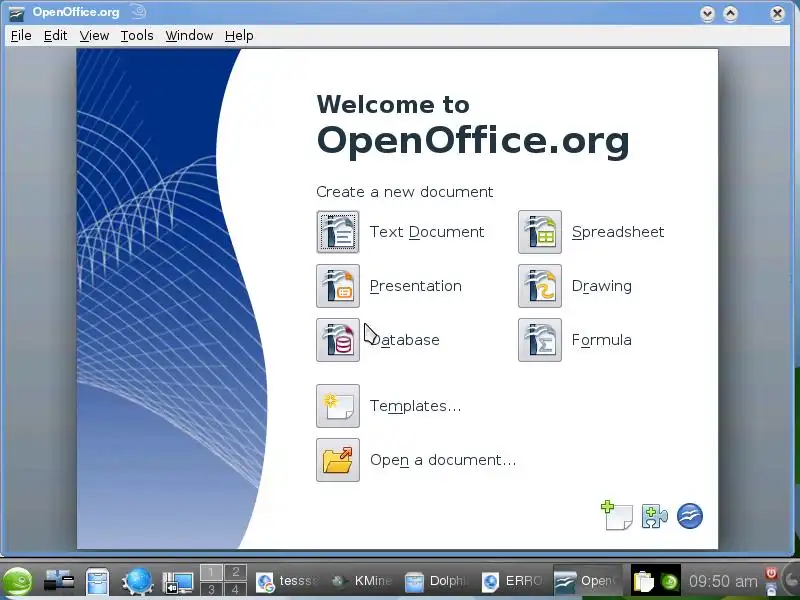Screen dimensions: 800x600
Task: Click the Templates... label
Action: click(415, 406)
